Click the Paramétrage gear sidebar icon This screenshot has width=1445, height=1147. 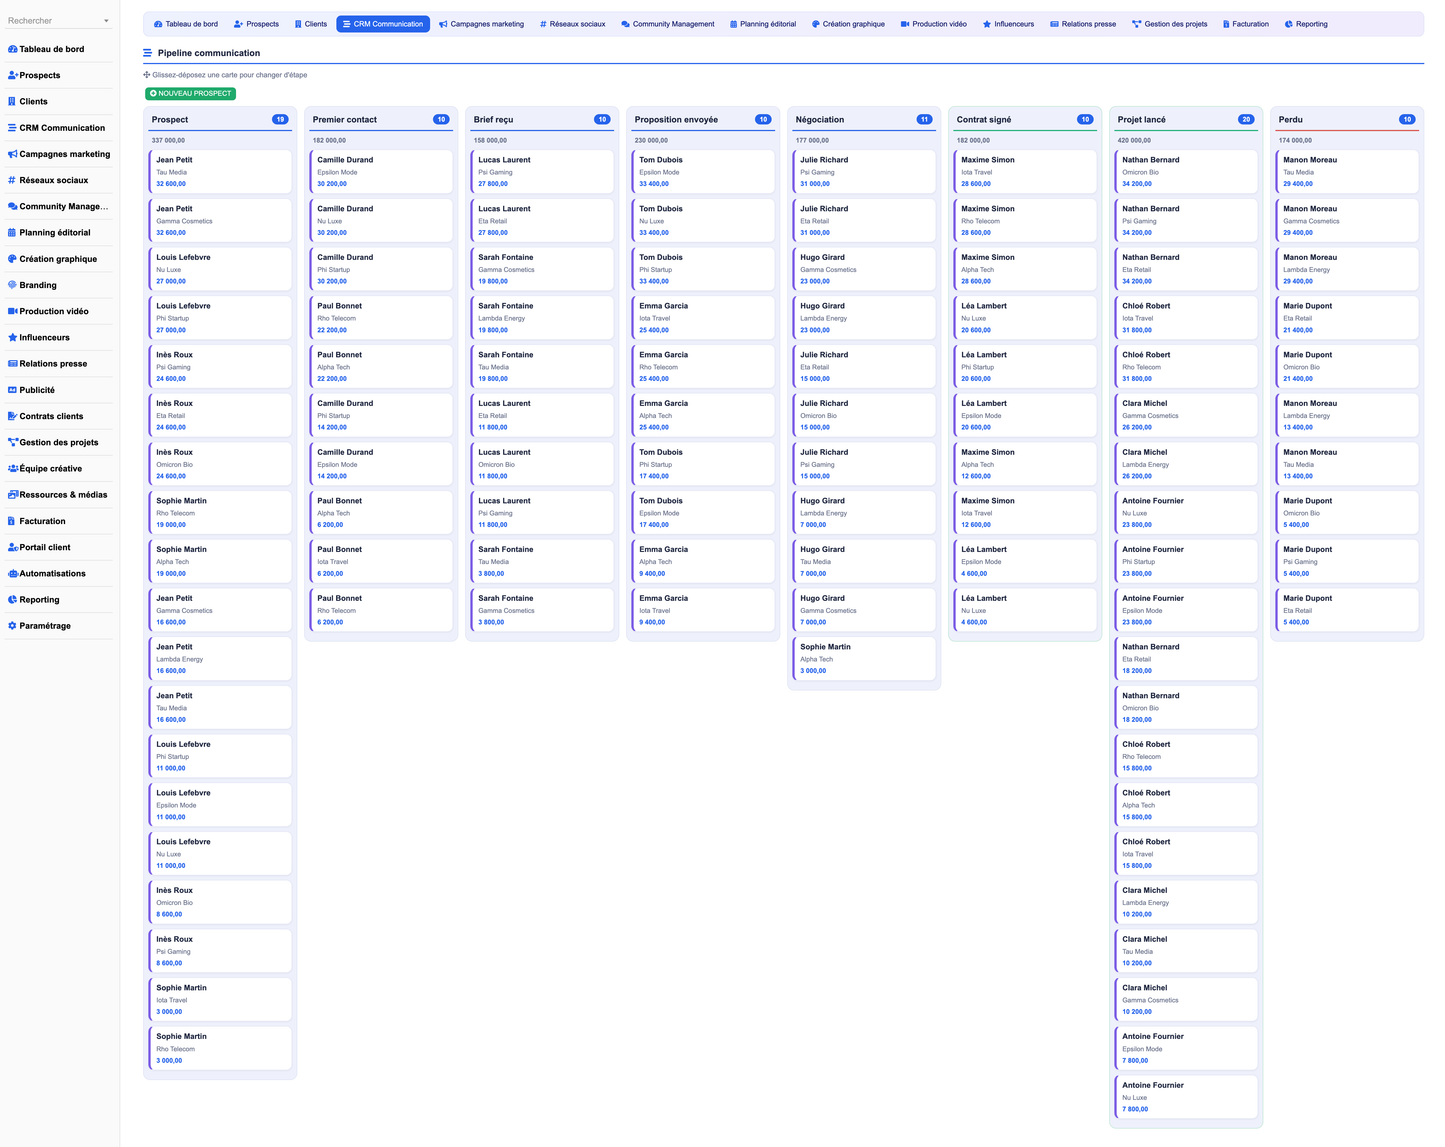(x=12, y=626)
